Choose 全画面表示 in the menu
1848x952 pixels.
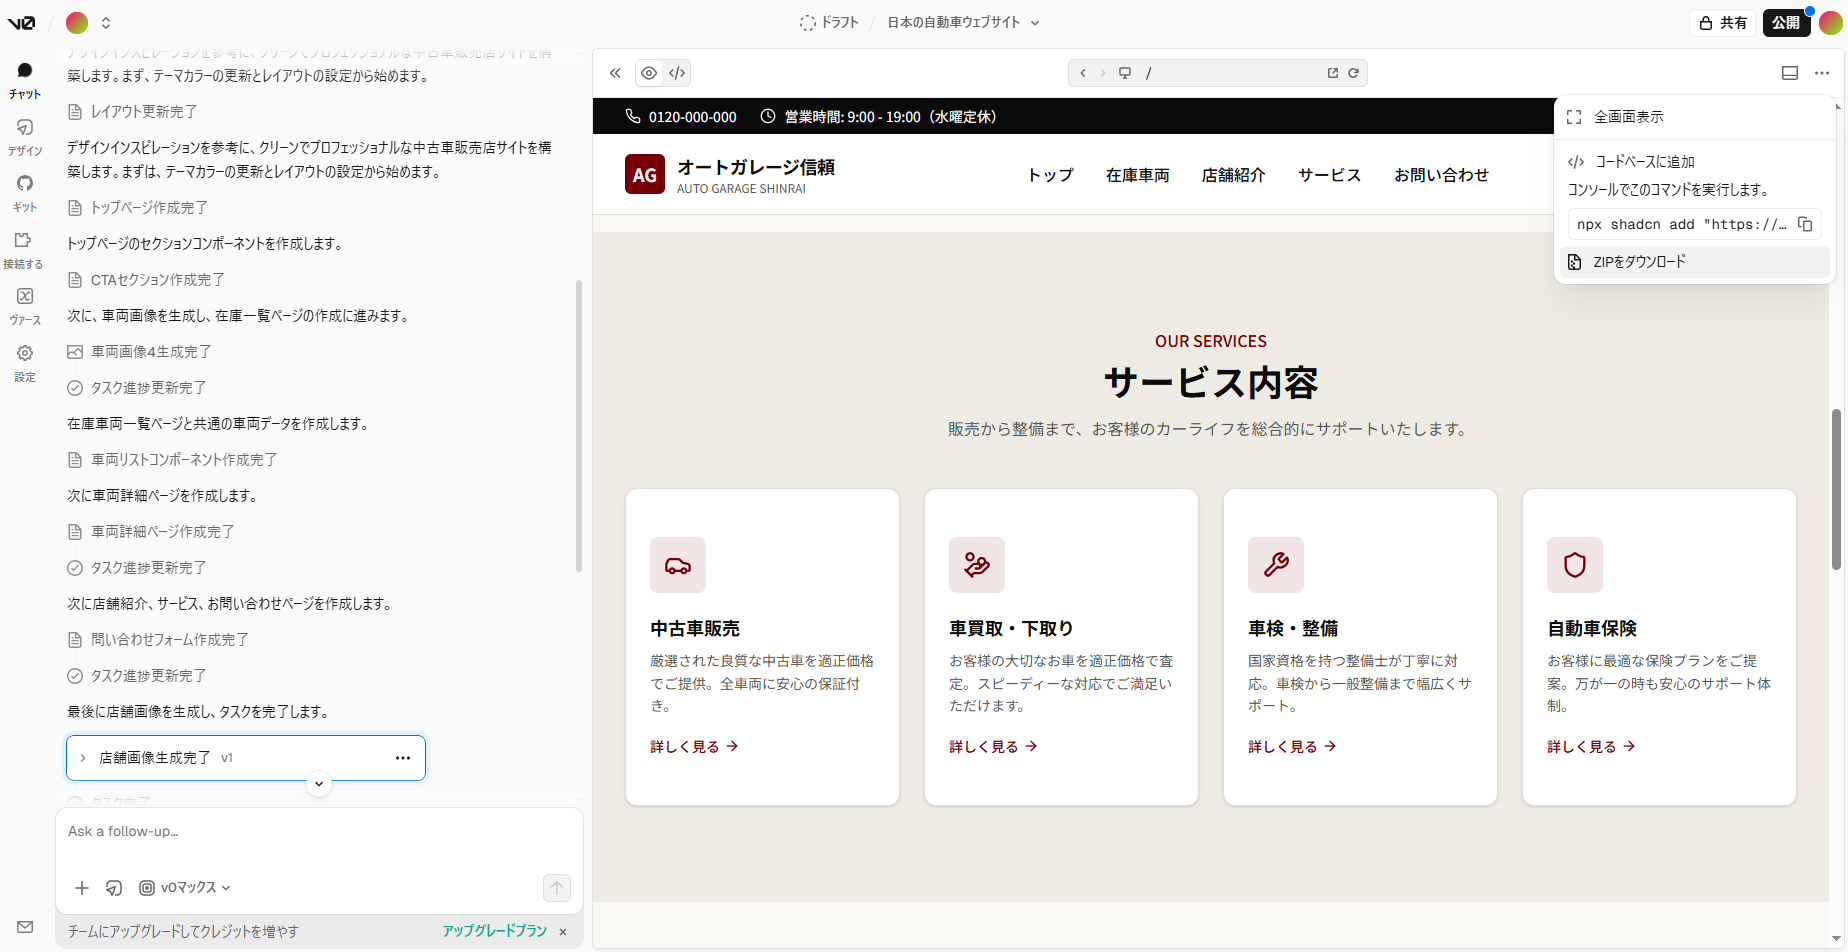click(1629, 116)
